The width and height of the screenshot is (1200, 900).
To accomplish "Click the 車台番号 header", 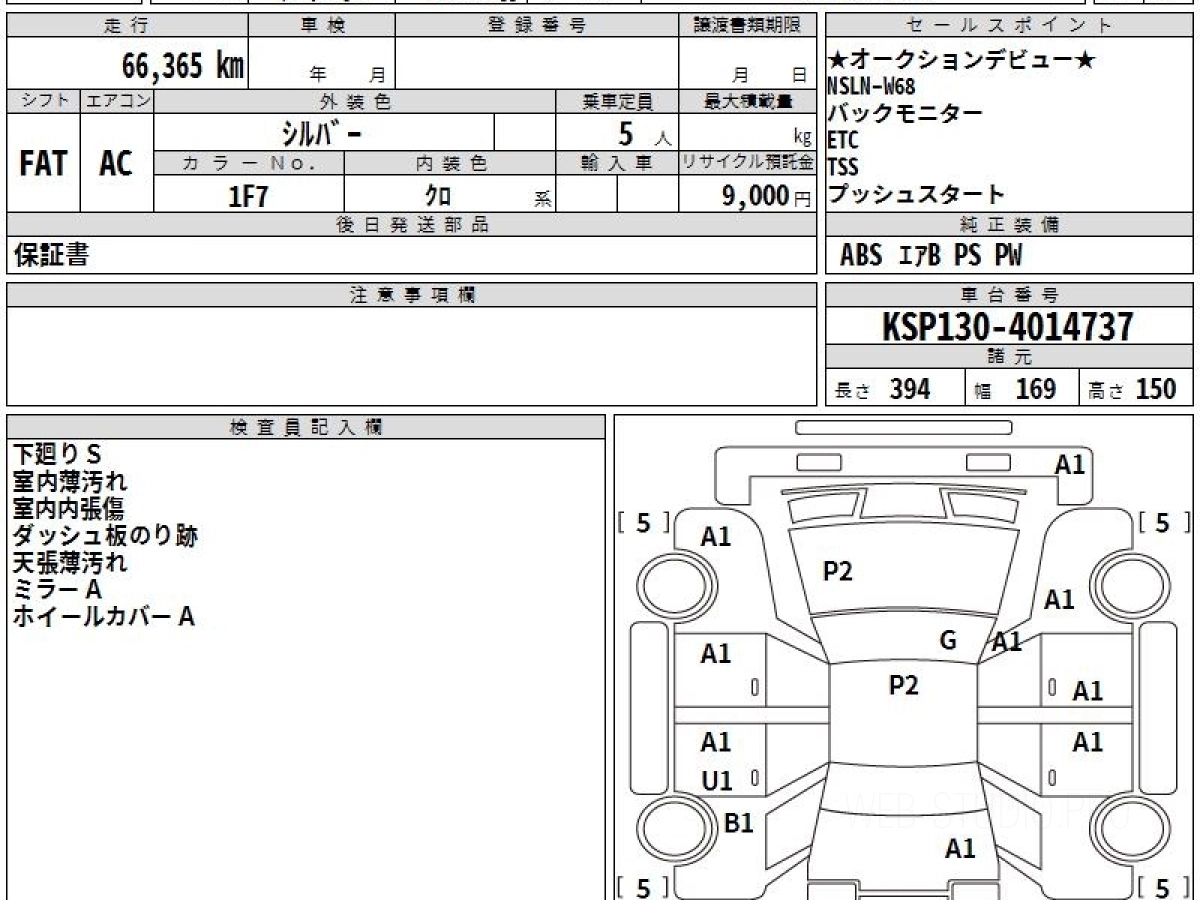I will [1010, 295].
